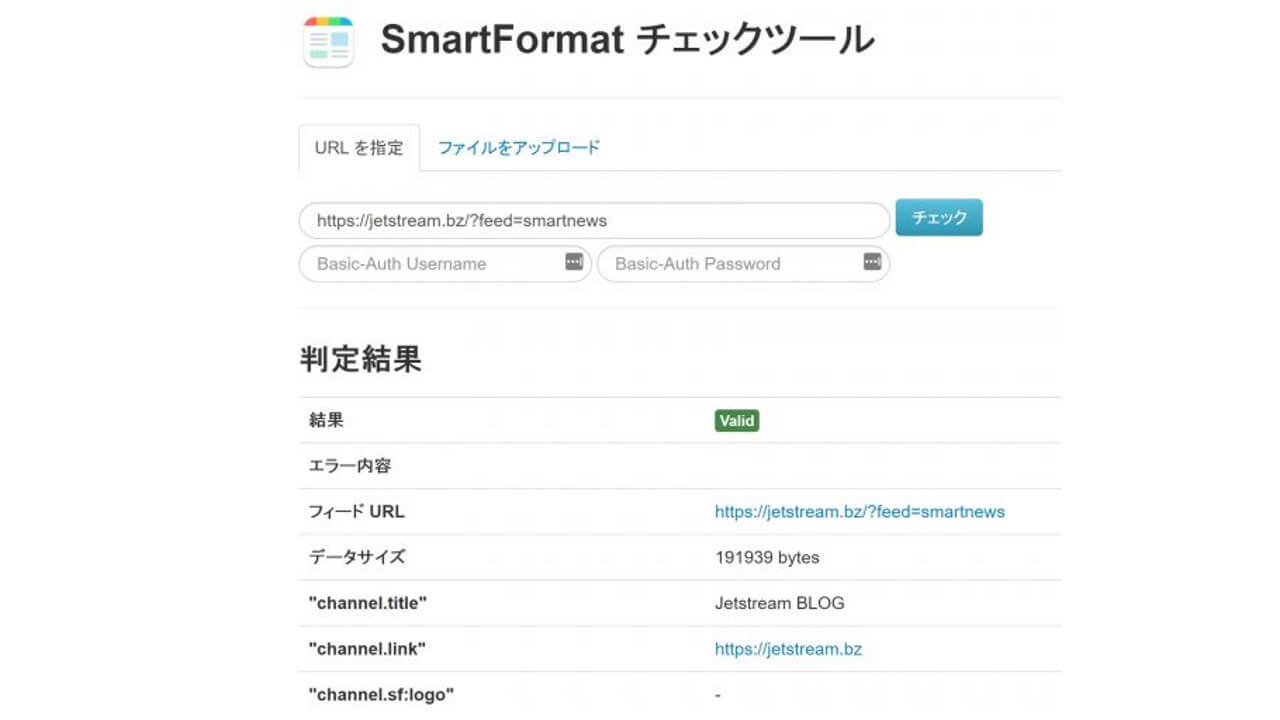Select the Jetstream BLOG channel title value

[780, 602]
